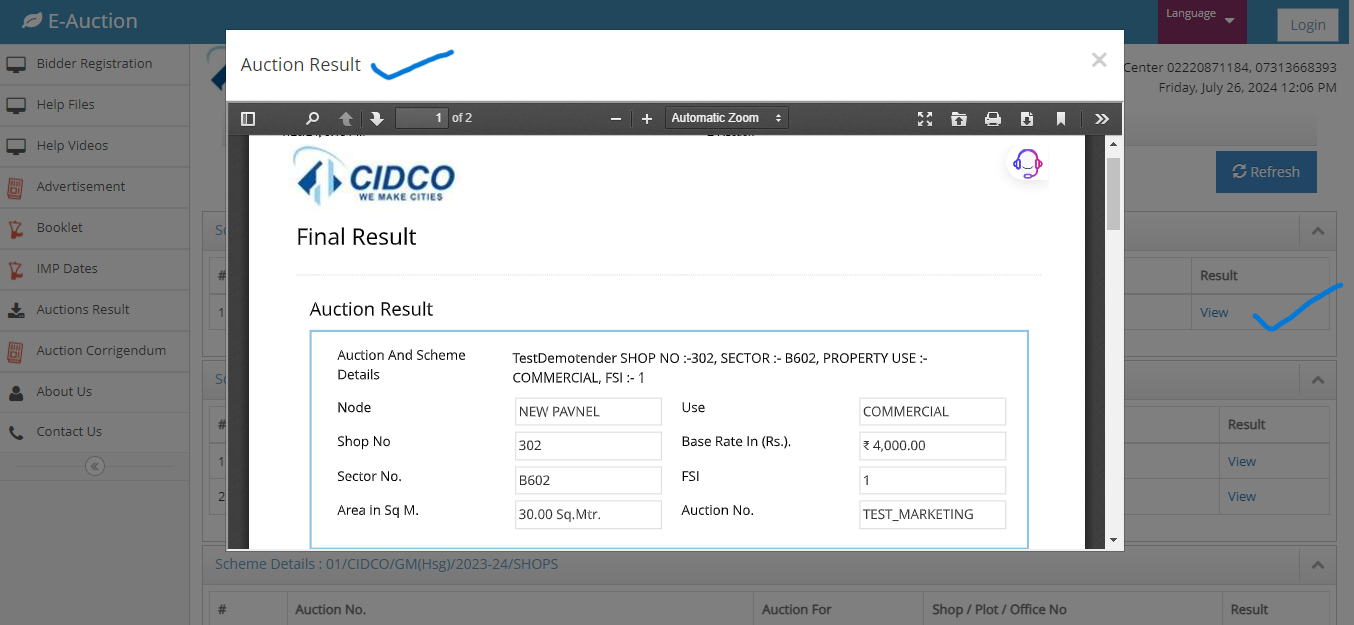Viewport: 1354px width, 625px height.
Task: Click the Login button
Action: [x=1307, y=25]
